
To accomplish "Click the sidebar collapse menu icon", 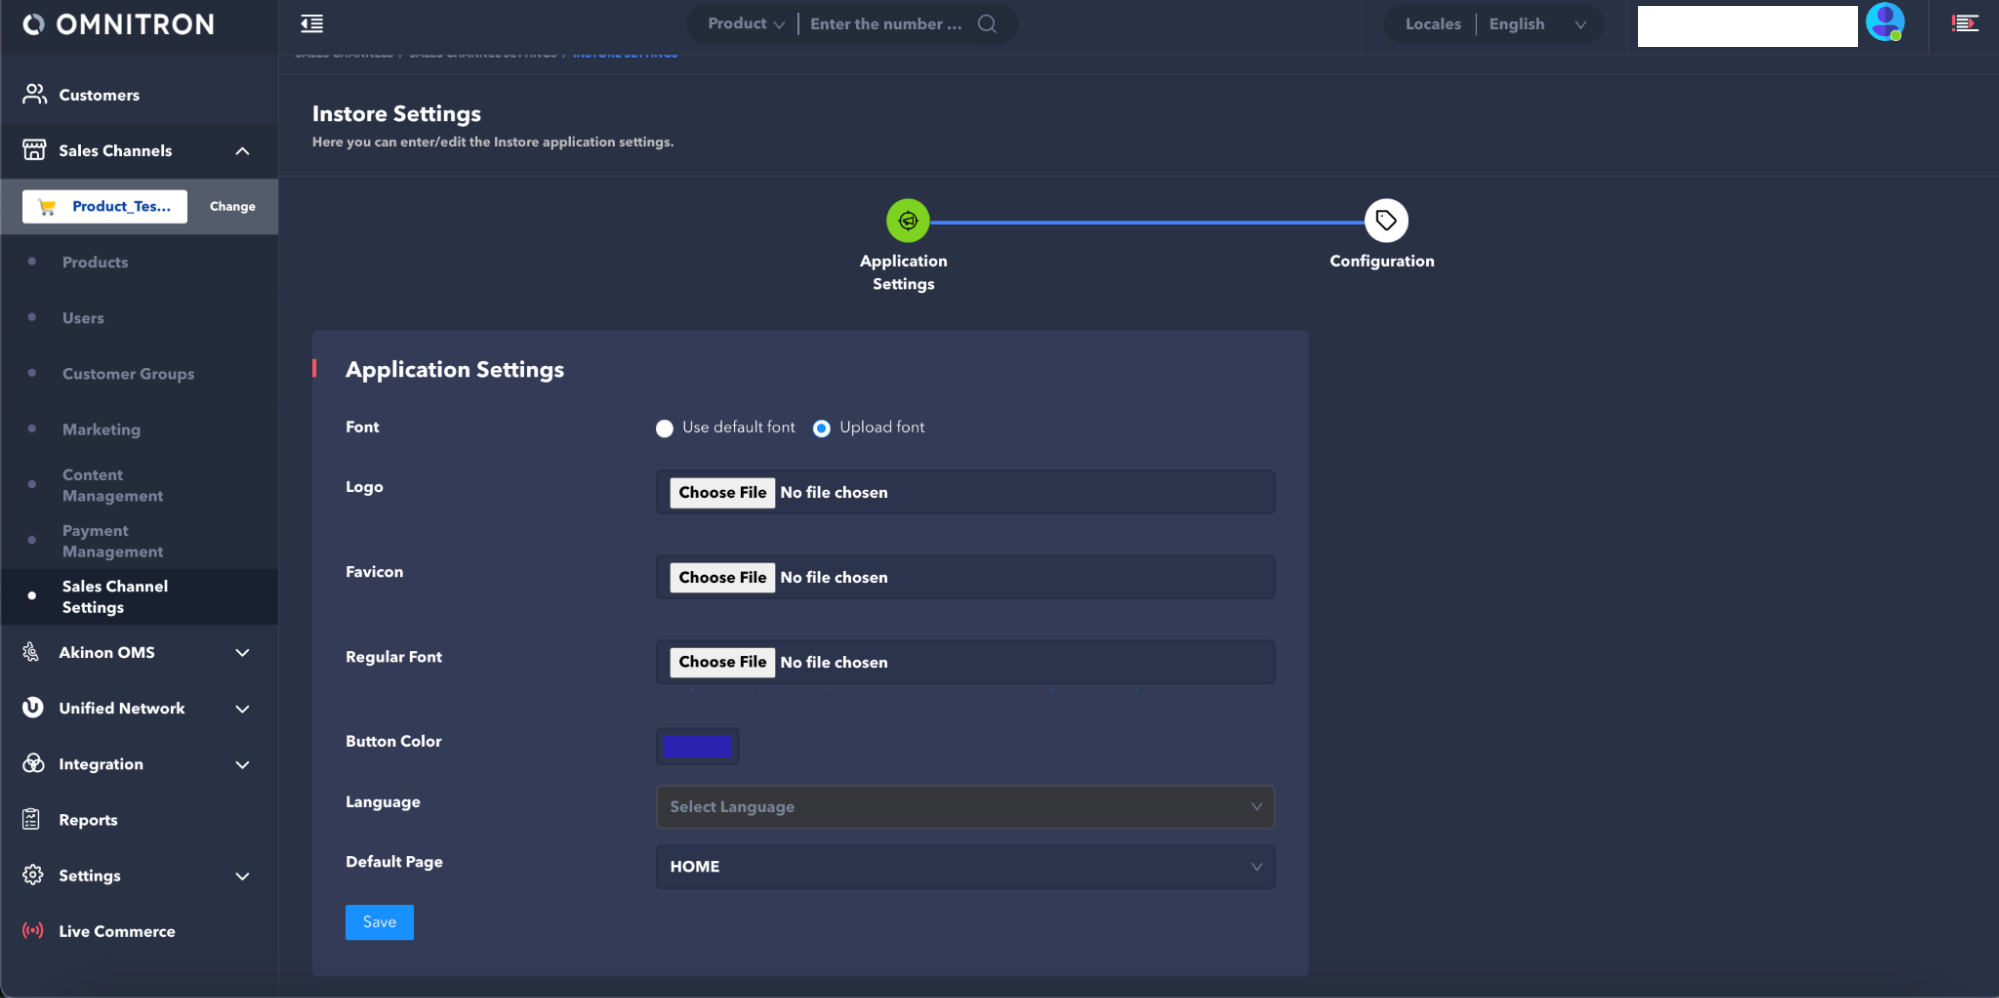I will pos(312,24).
